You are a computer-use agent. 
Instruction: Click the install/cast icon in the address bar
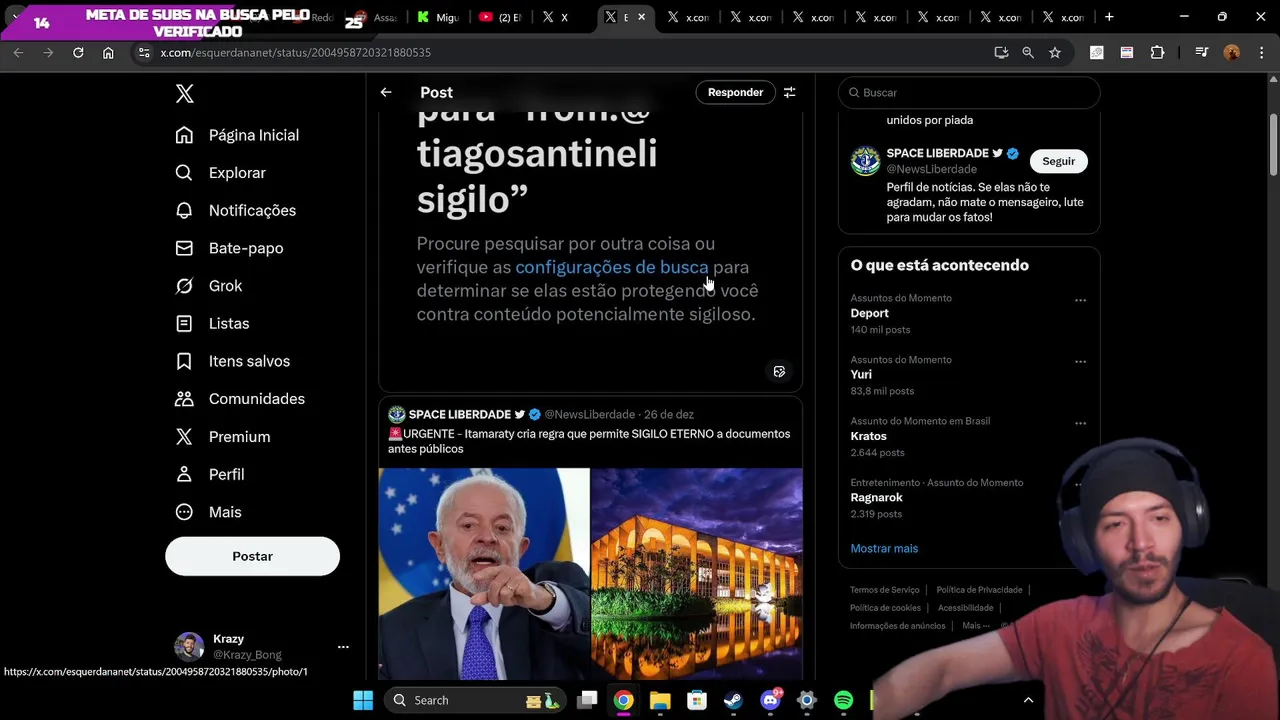[x=1001, y=52]
